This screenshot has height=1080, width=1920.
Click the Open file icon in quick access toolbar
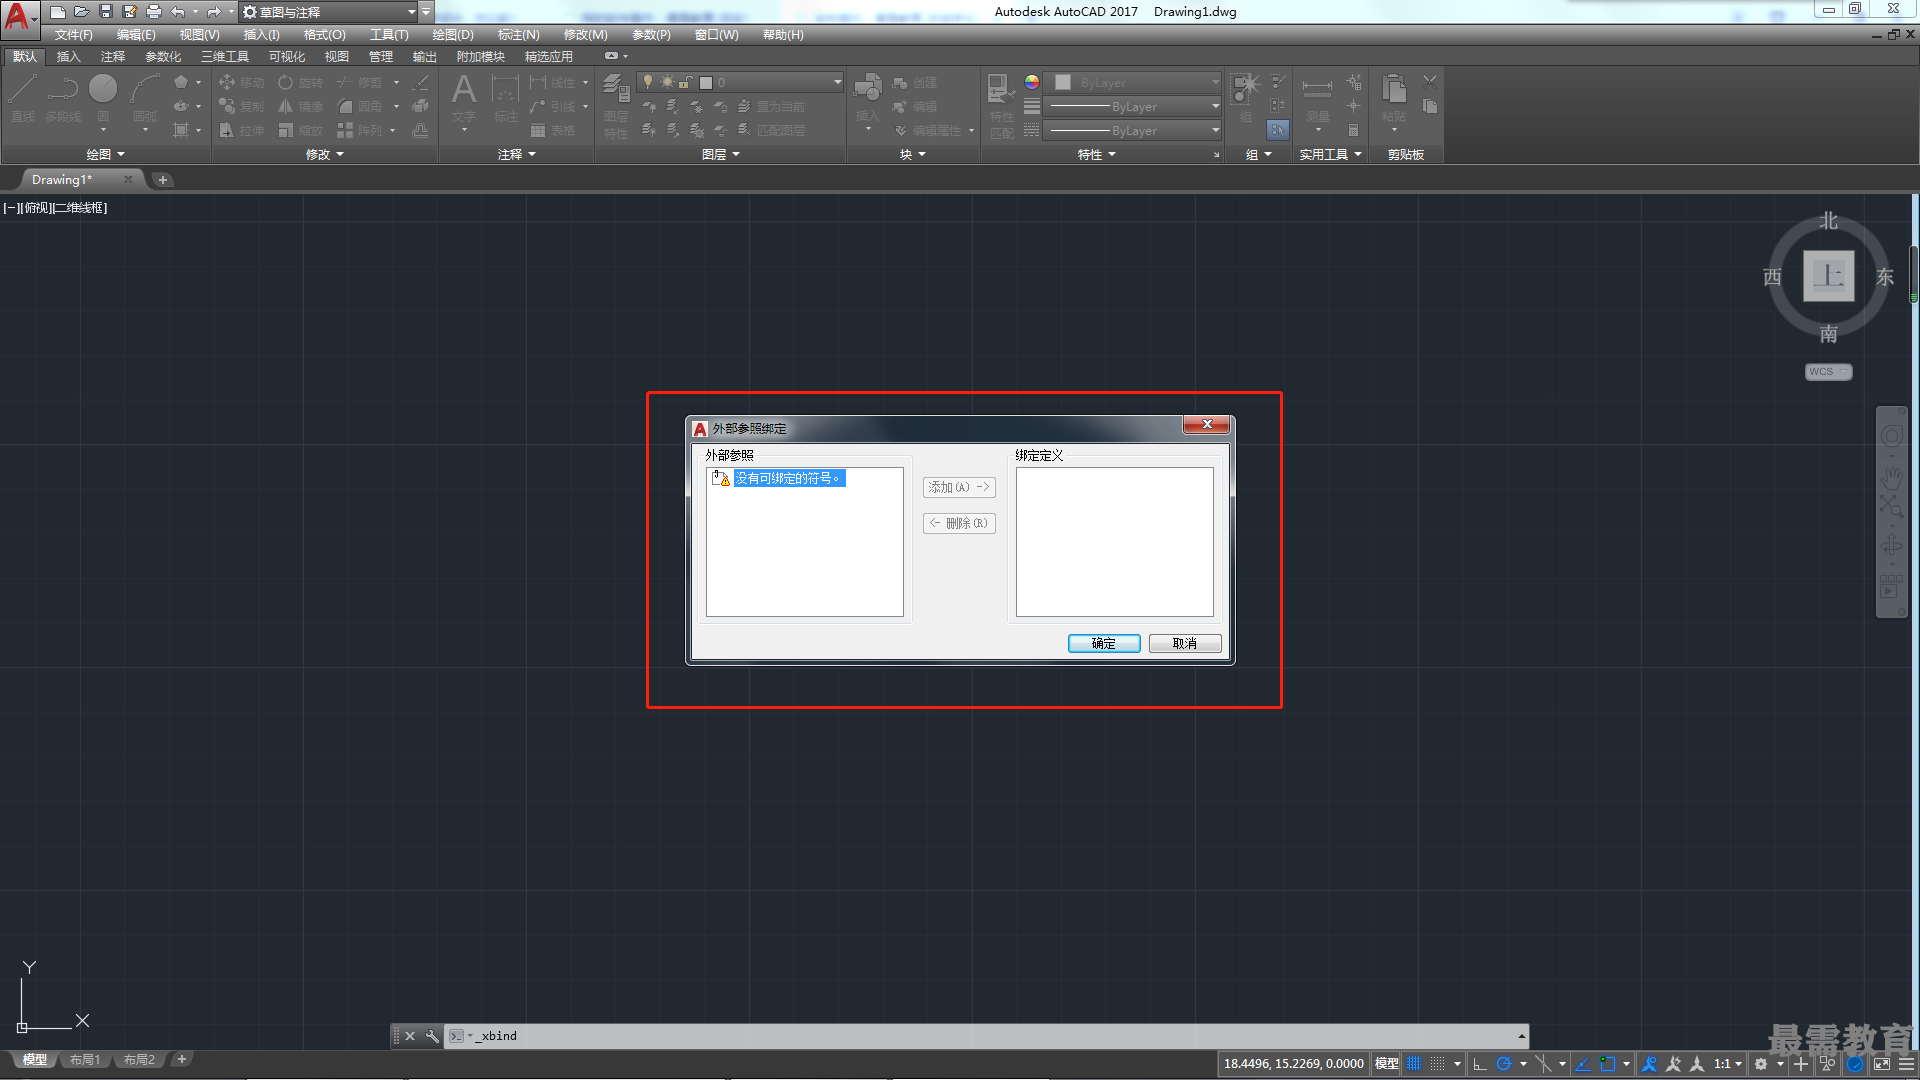(82, 12)
